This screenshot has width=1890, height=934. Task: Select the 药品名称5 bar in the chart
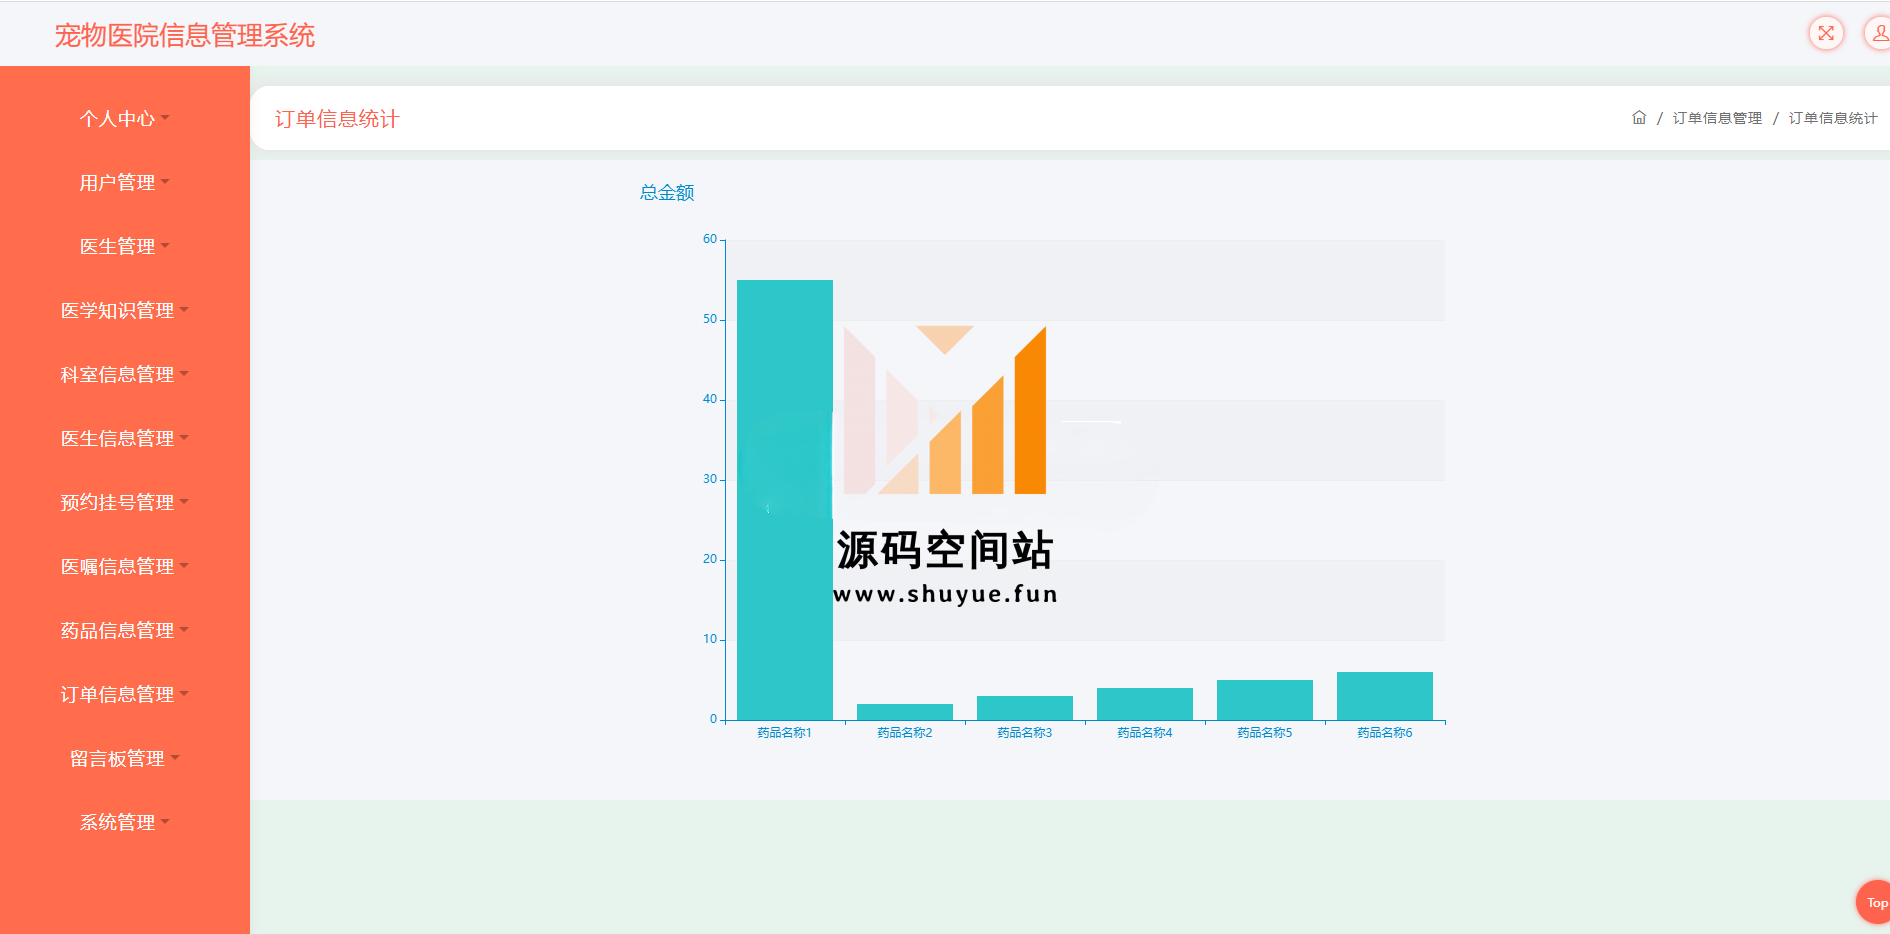(x=1265, y=700)
